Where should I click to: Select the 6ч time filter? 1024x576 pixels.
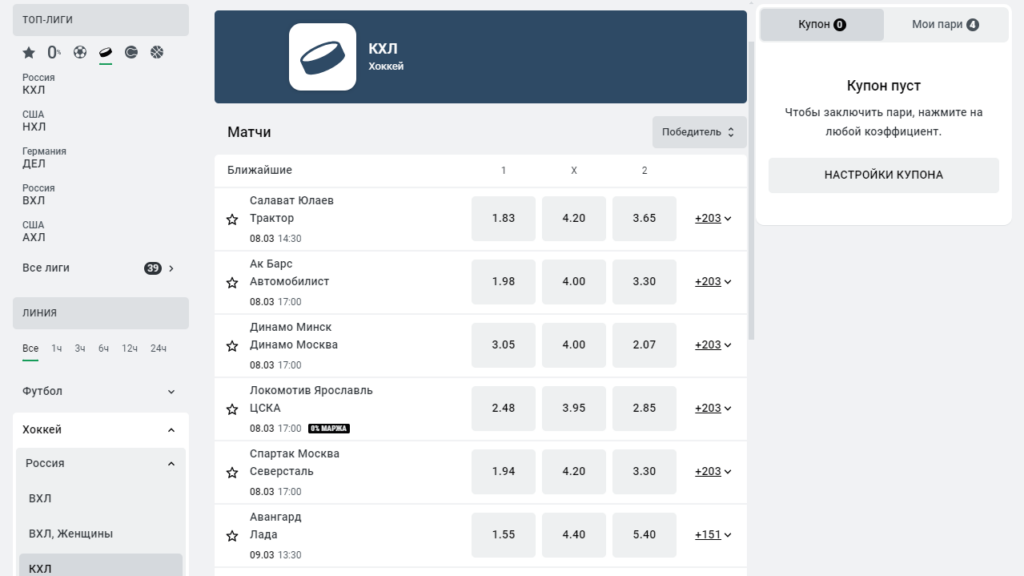(103, 349)
